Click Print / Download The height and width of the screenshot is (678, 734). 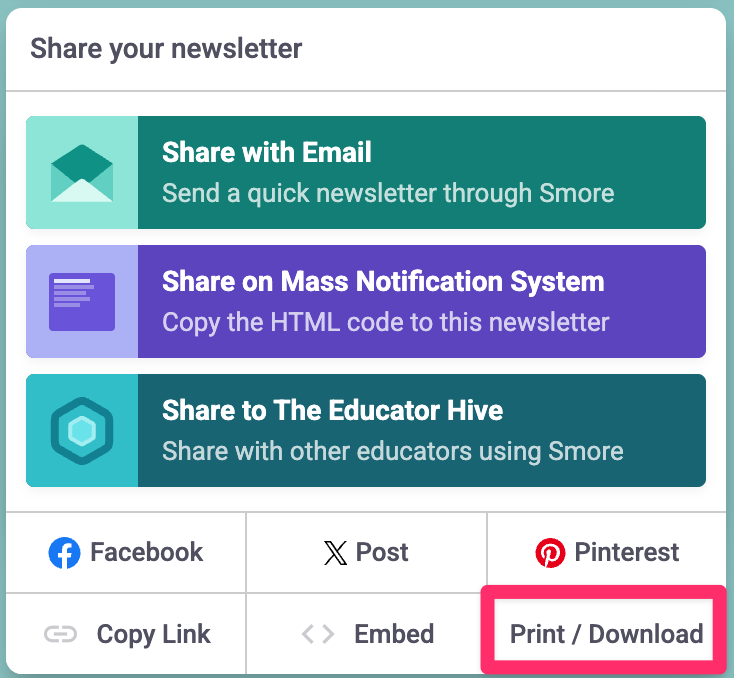point(606,634)
